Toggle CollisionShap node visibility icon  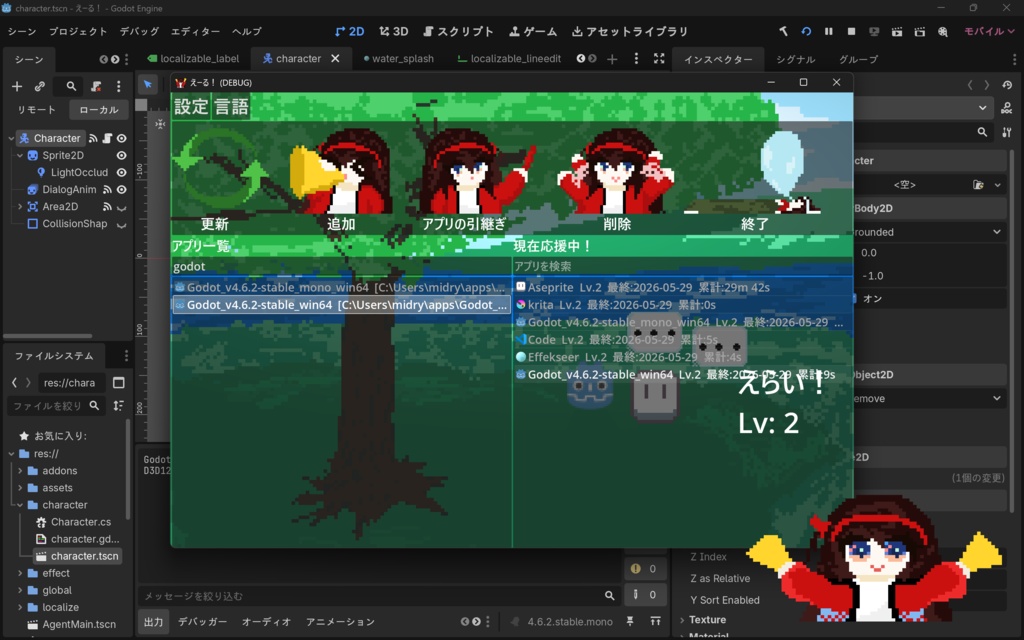click(x=121, y=225)
